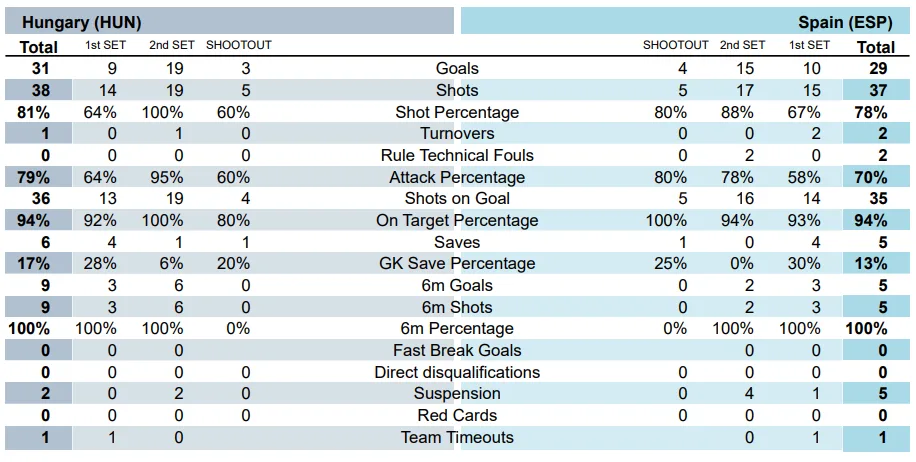Image resolution: width=916 pixels, height=462 pixels.
Task: Select Hungary's Total column header
Action: [39, 47]
